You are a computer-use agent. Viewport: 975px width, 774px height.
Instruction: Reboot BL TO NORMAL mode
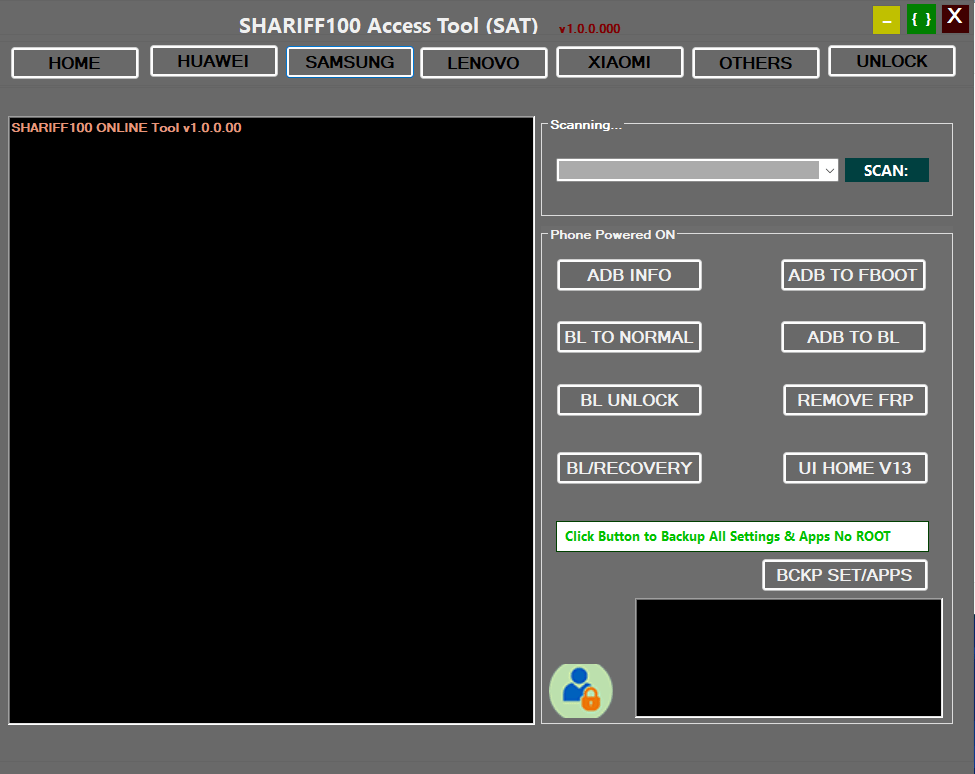pos(629,337)
